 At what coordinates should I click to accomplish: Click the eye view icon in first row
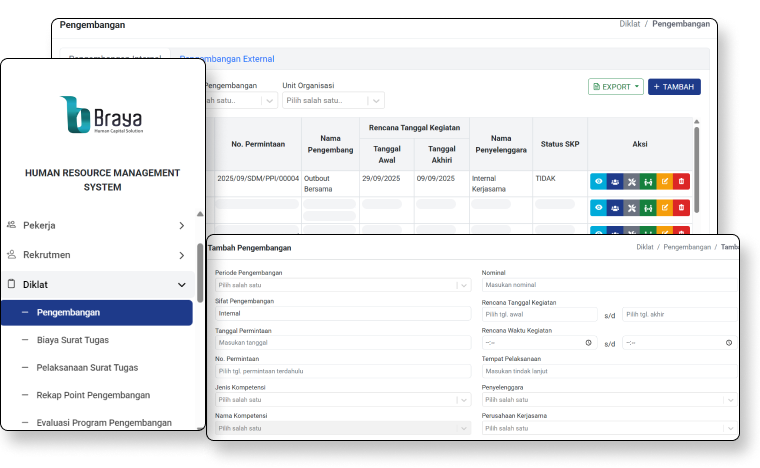click(x=598, y=181)
